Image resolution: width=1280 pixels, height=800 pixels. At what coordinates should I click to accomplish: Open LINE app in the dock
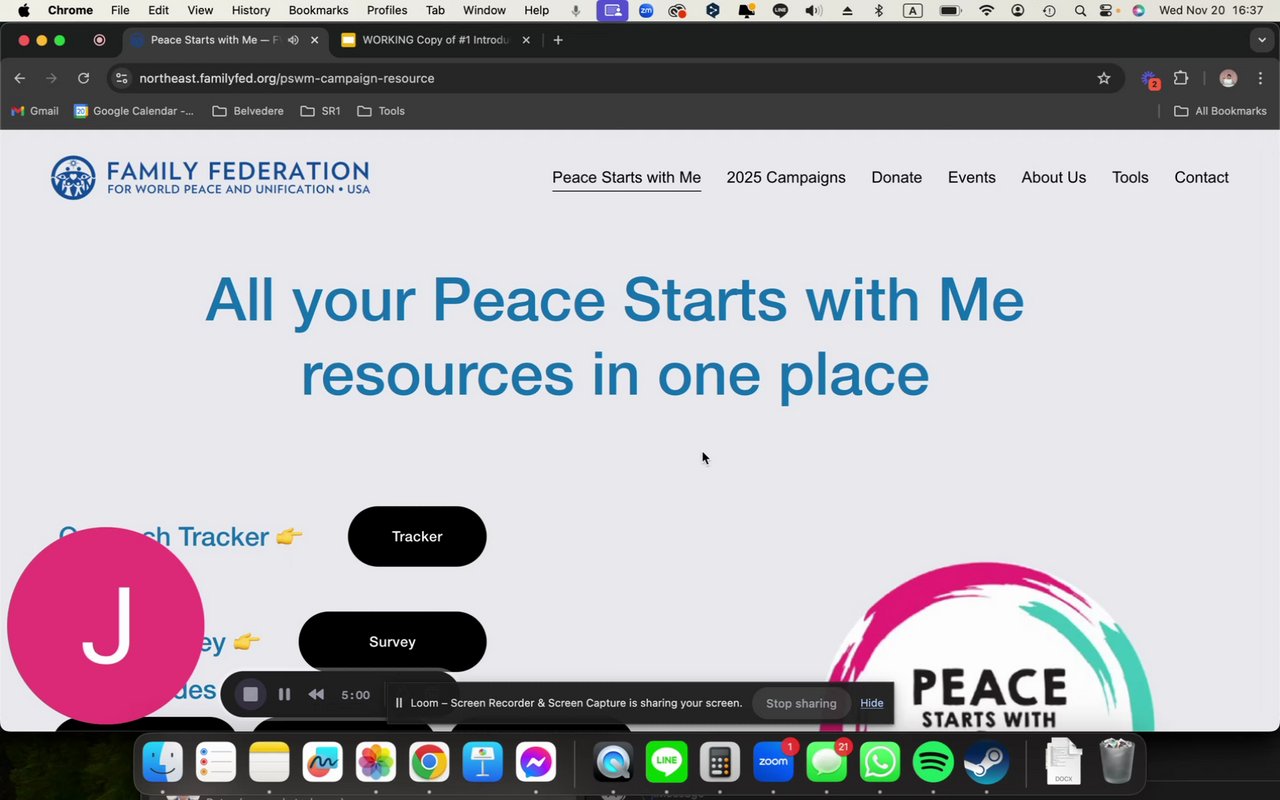[x=666, y=763]
